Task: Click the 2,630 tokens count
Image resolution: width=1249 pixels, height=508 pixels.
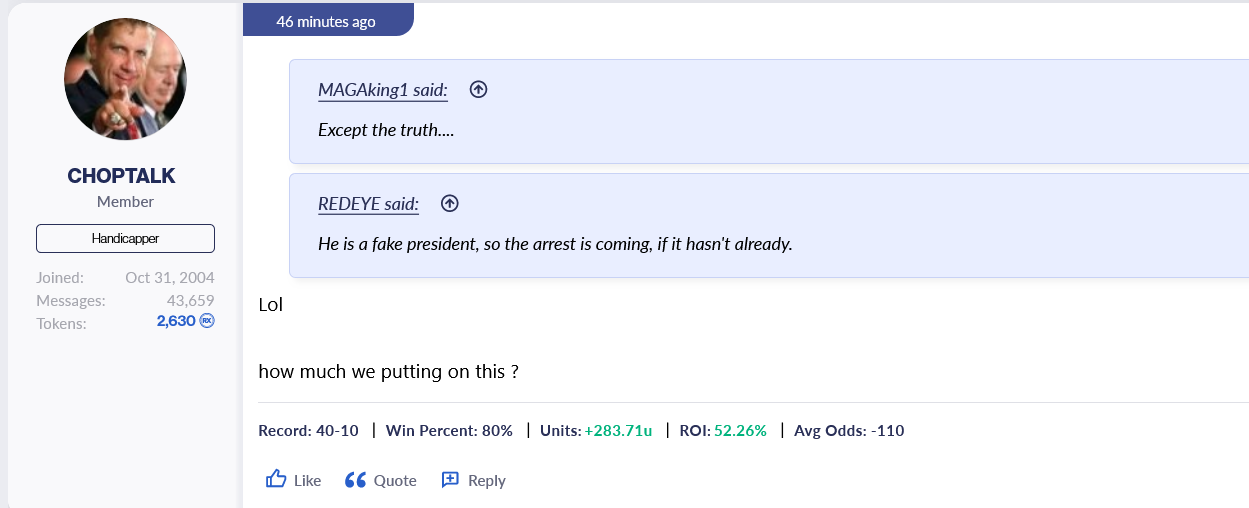Action: pyautogui.click(x=176, y=321)
